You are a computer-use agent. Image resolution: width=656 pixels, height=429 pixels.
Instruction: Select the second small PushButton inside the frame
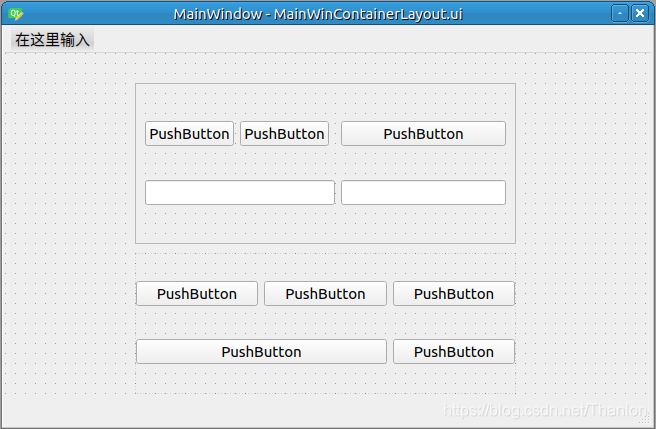click(284, 134)
